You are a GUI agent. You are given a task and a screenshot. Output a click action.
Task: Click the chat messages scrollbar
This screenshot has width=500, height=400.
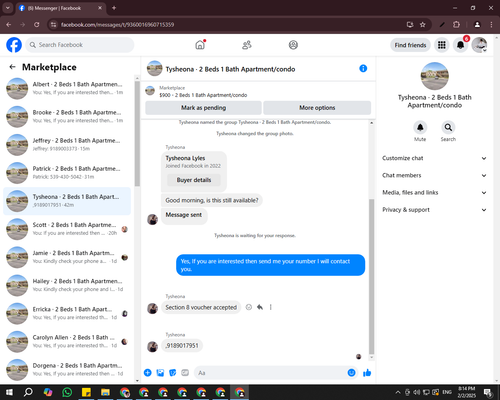point(371,277)
